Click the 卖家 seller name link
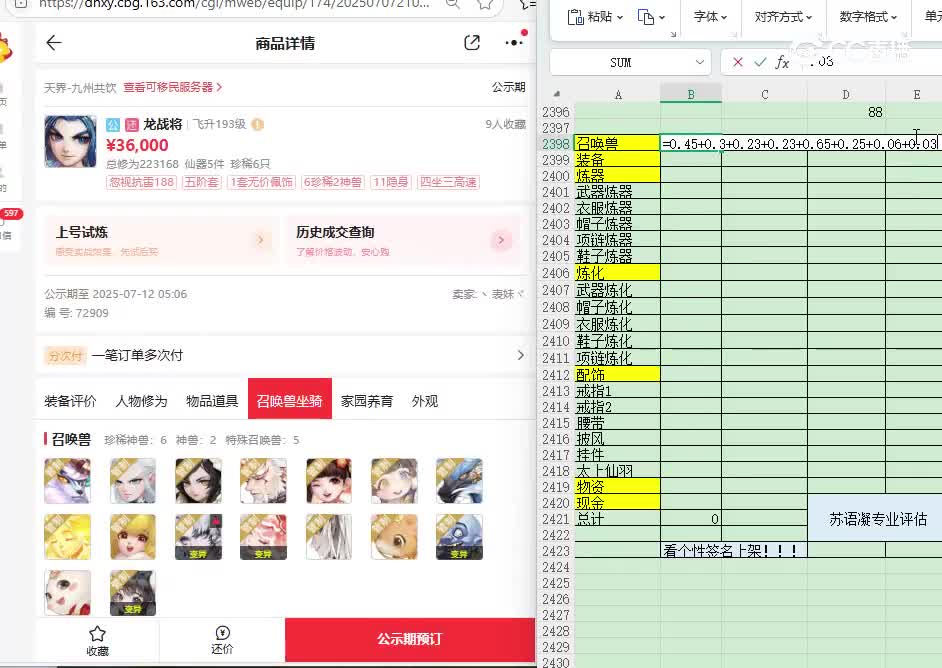Screen dimensions: 942x668 tap(488, 294)
